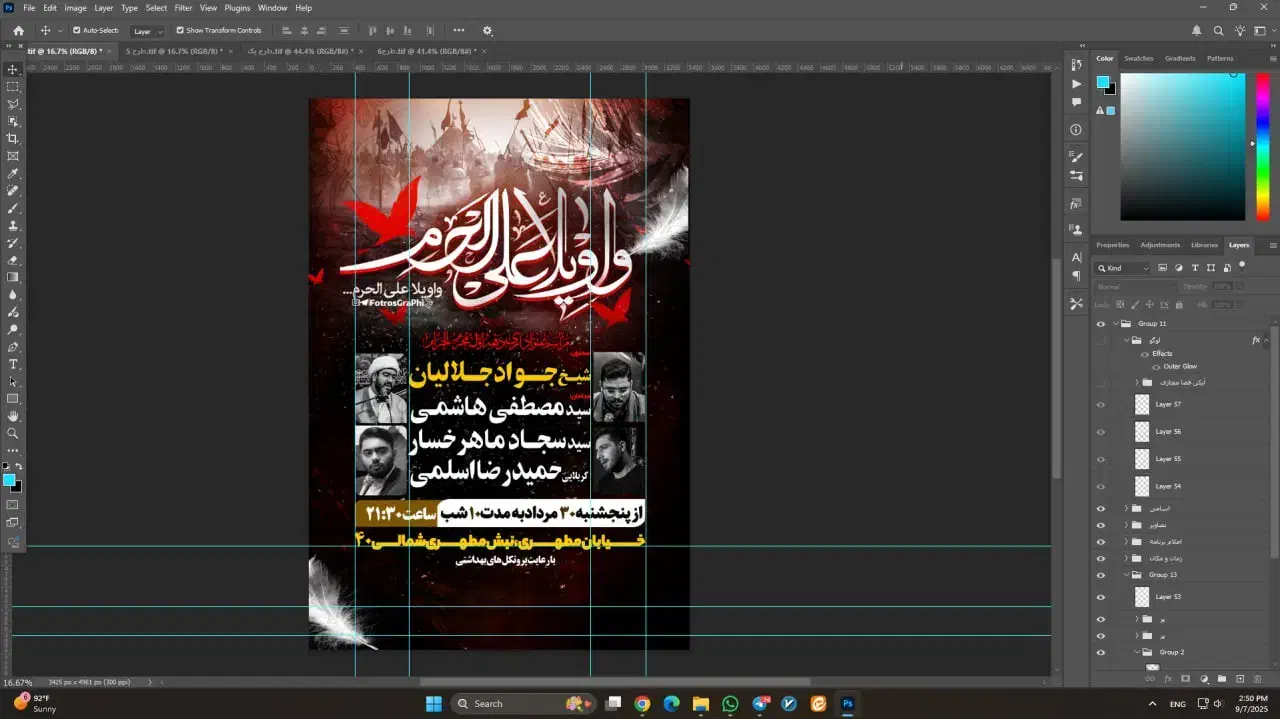Hide Layer 53 using eye icon
Viewport: 1280px width, 719px height.
pos(1101,597)
